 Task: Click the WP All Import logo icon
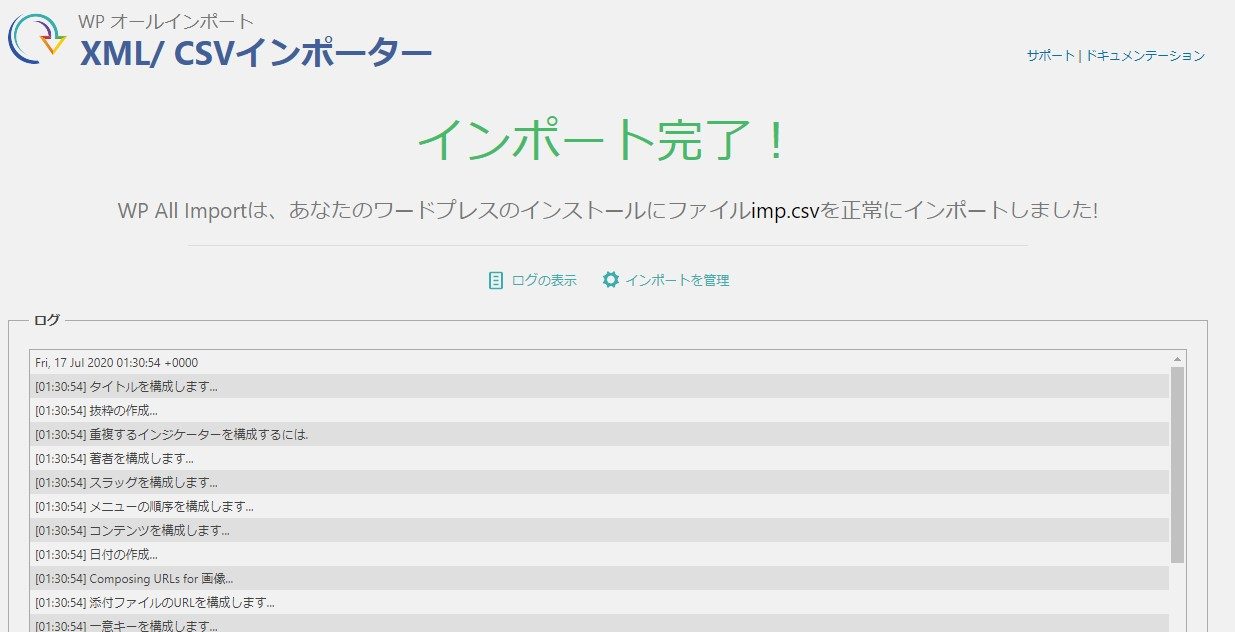pyautogui.click(x=38, y=40)
